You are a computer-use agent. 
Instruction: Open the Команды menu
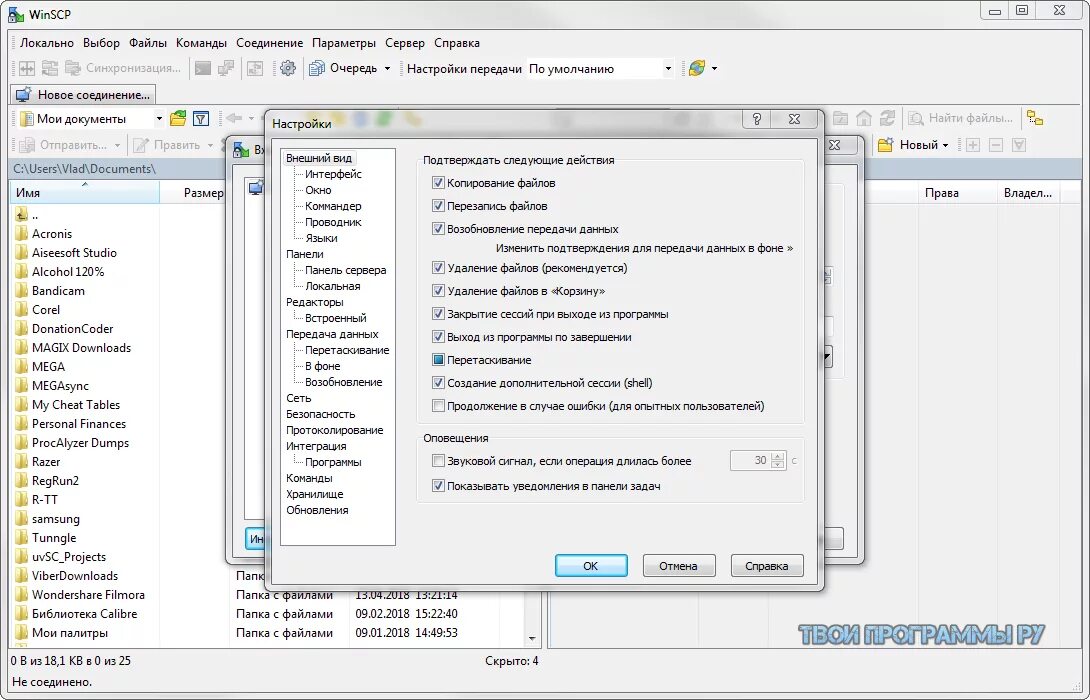coord(202,43)
